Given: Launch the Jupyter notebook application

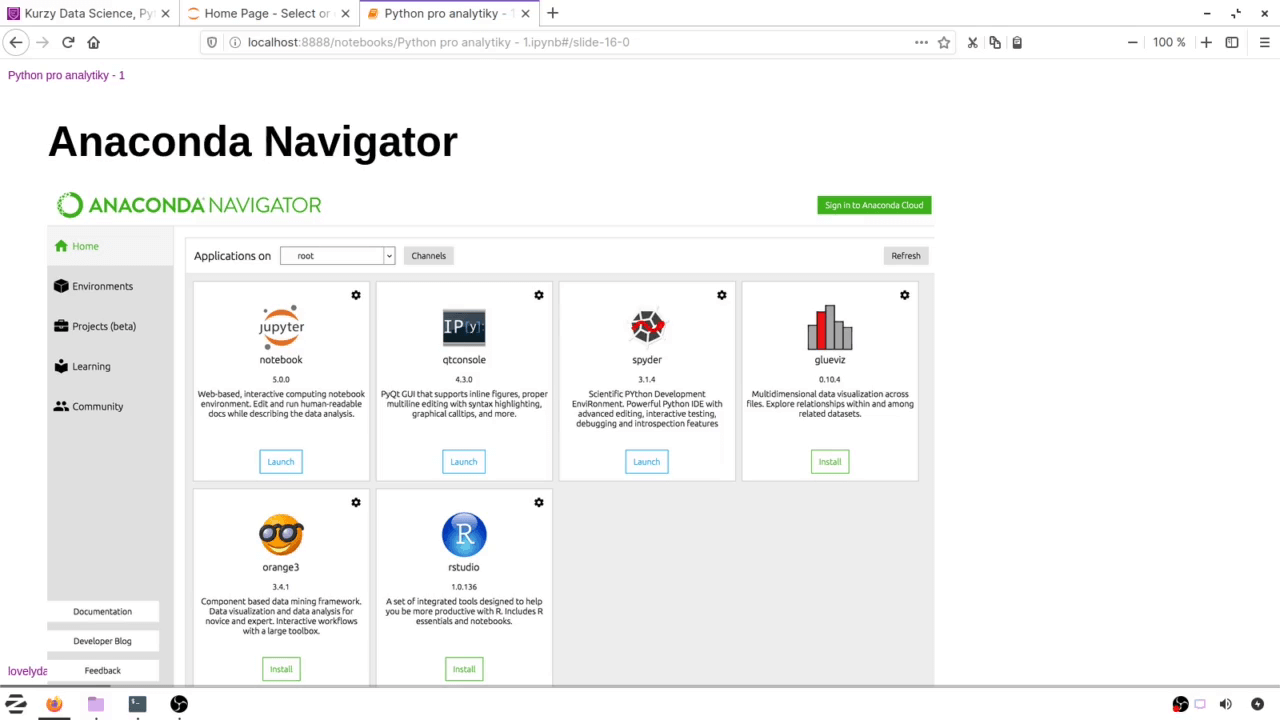Looking at the screenshot, I should click(x=281, y=462).
